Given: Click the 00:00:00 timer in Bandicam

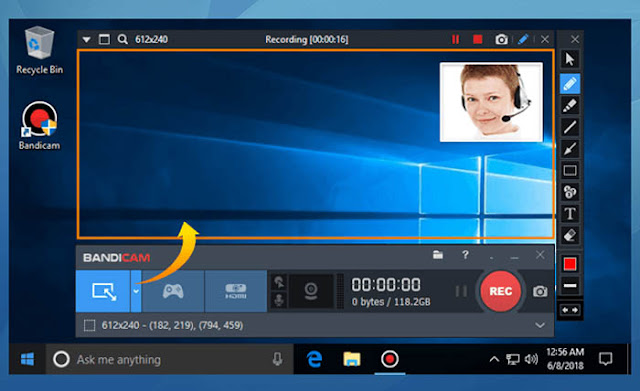Looking at the screenshot, I should coord(386,285).
